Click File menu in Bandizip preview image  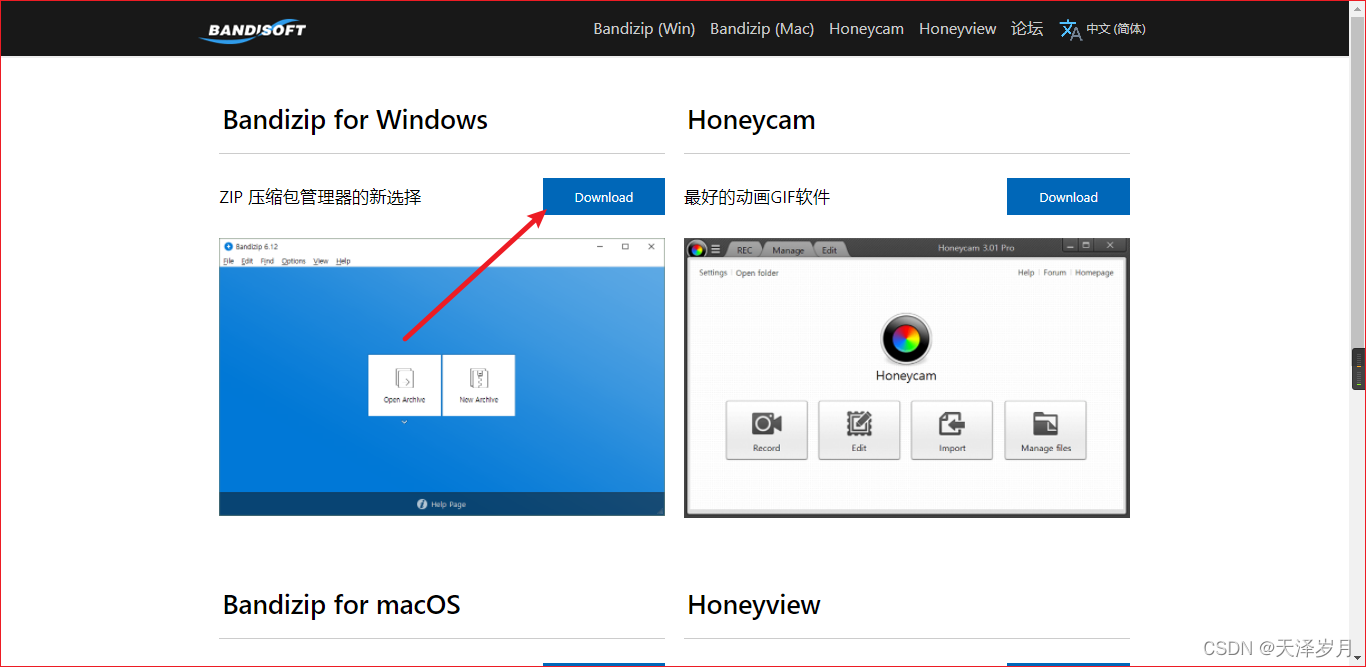click(x=228, y=261)
